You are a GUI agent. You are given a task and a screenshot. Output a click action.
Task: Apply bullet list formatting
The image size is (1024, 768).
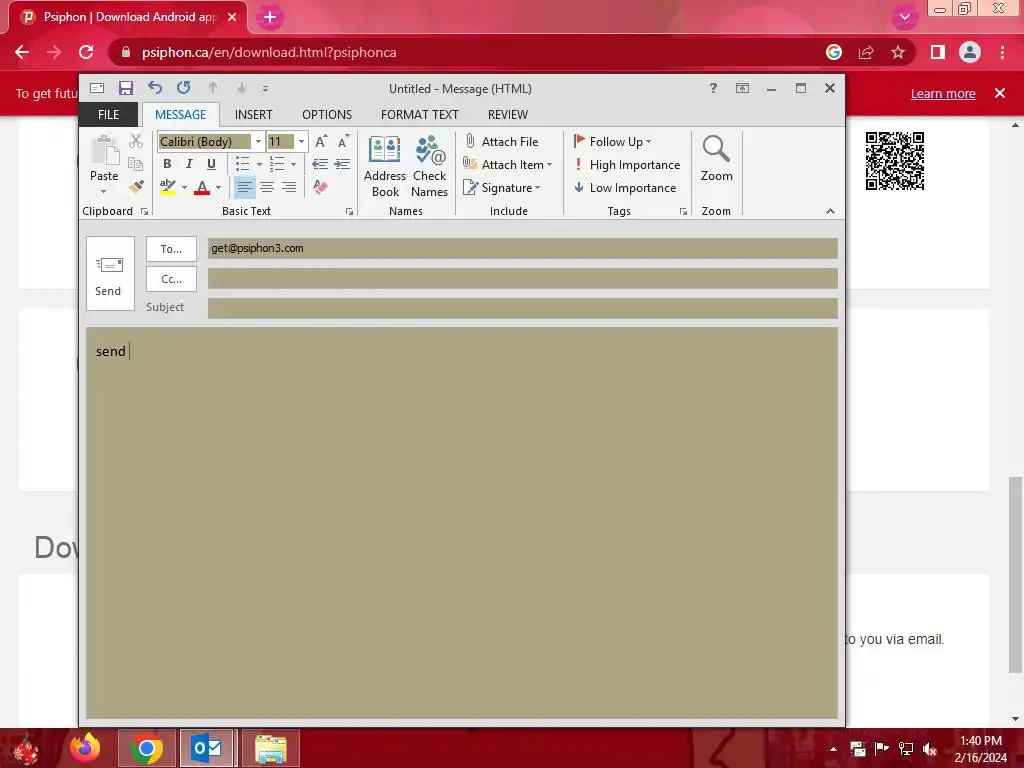(x=242, y=164)
